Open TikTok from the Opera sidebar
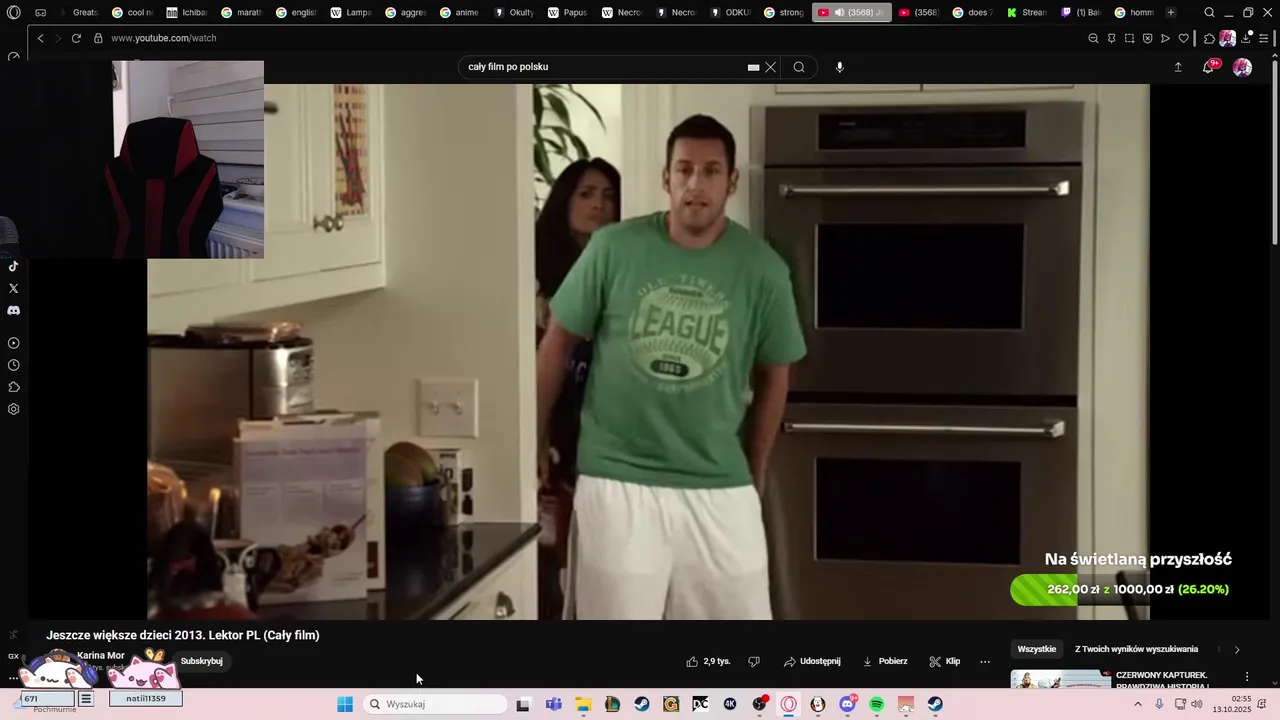Viewport: 1280px width, 720px height. click(x=14, y=266)
